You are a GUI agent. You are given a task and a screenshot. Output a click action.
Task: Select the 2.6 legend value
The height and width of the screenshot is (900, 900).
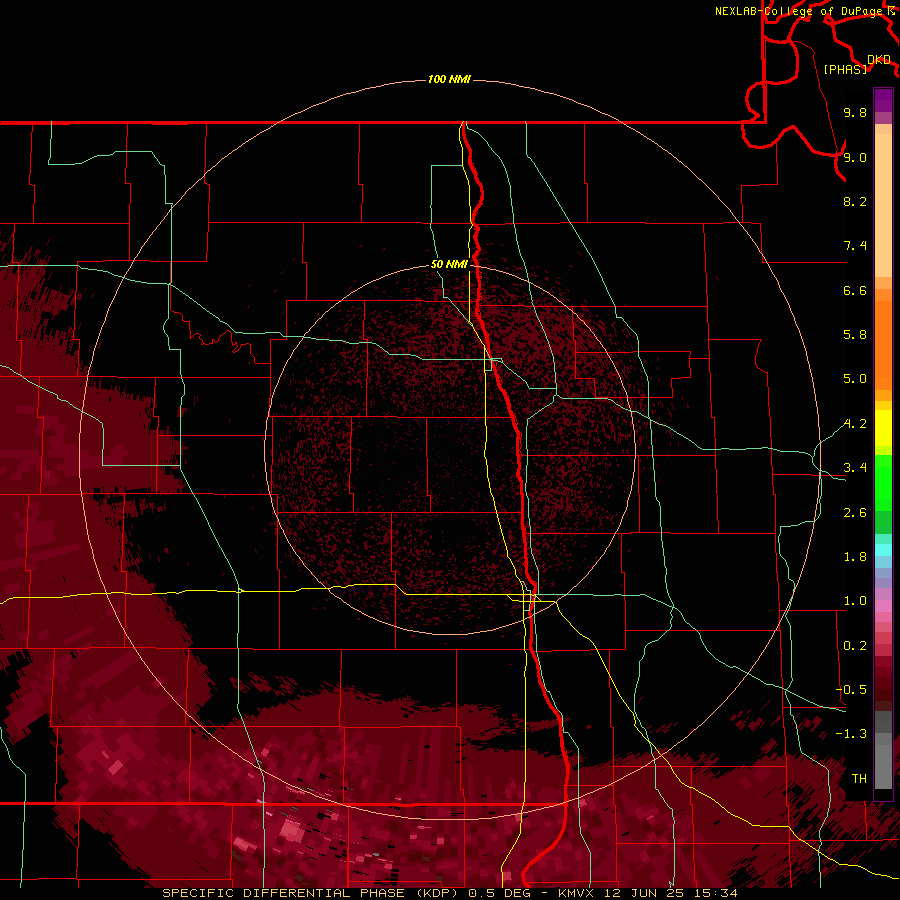855,513
